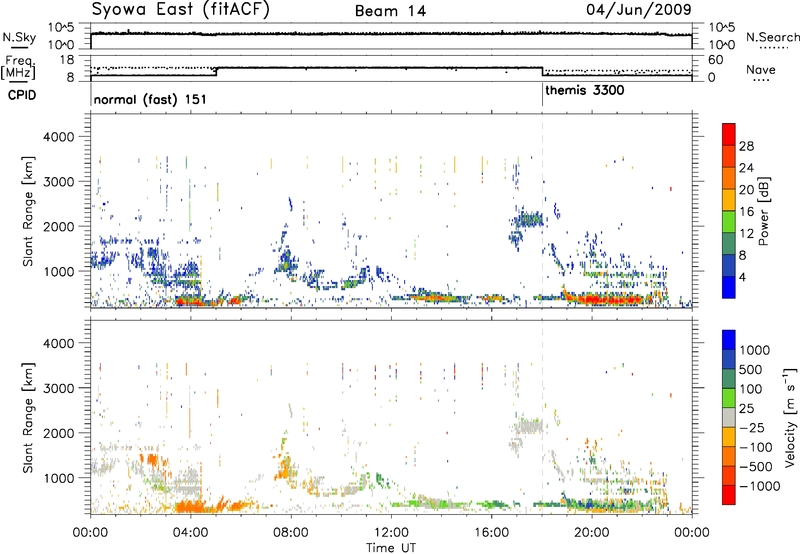Click the '24' label on the power scale
This screenshot has width=800, height=554.
[746, 168]
